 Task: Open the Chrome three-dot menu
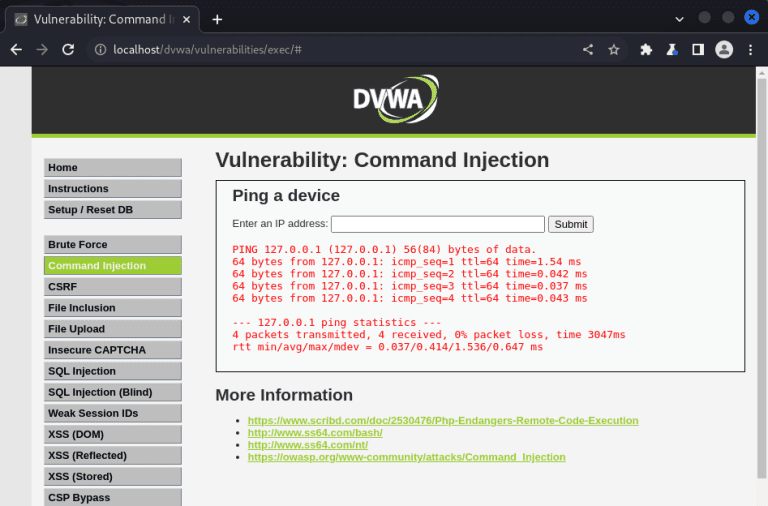tap(751, 50)
